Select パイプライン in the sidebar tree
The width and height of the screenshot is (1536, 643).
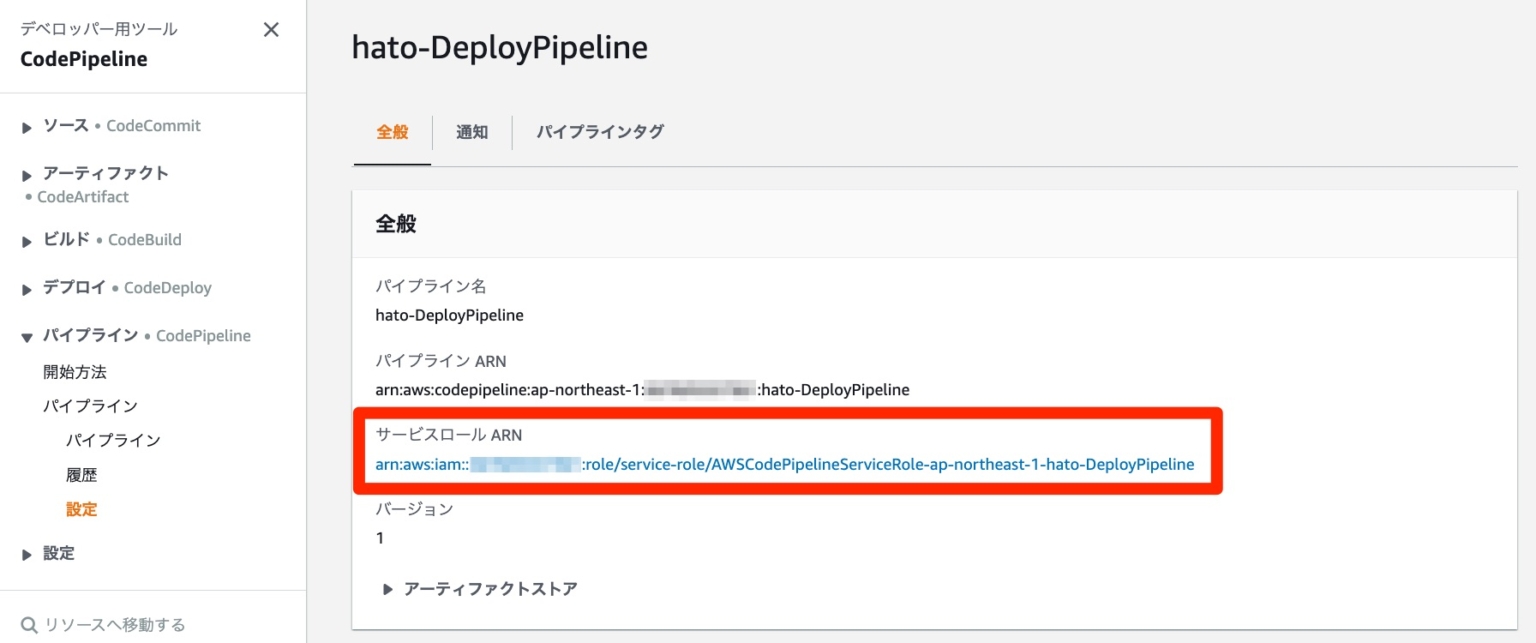point(113,439)
